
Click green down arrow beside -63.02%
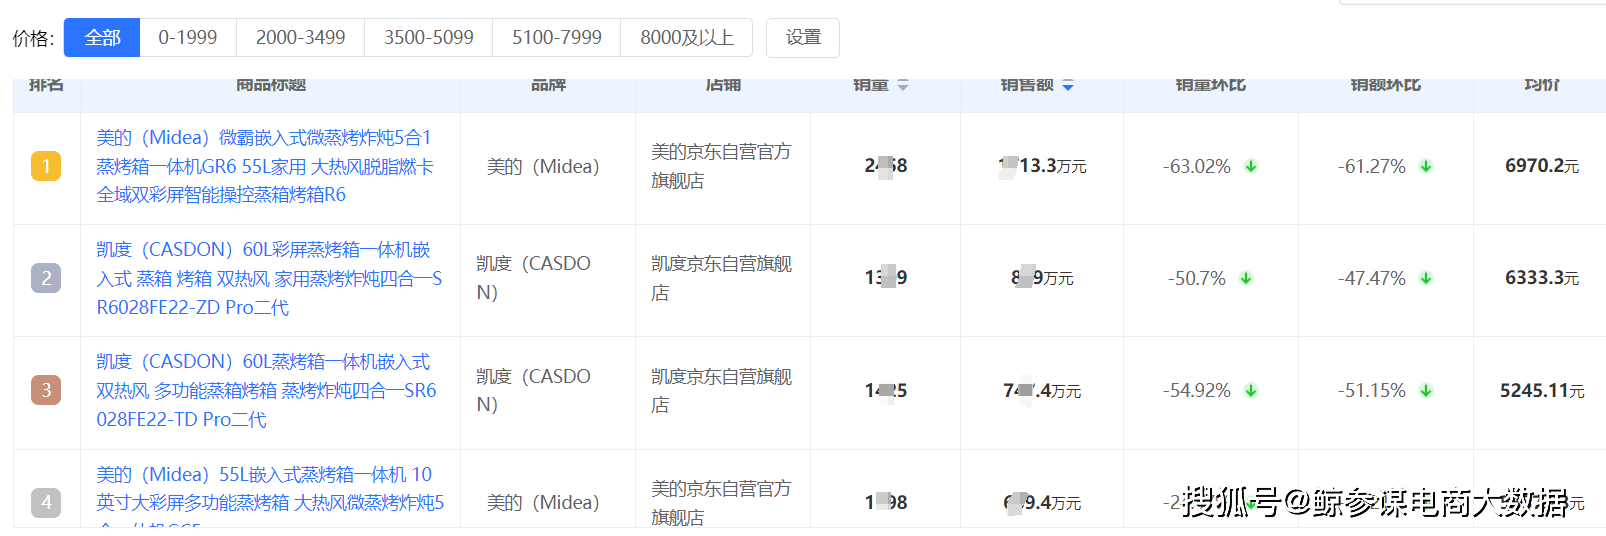point(1251,166)
